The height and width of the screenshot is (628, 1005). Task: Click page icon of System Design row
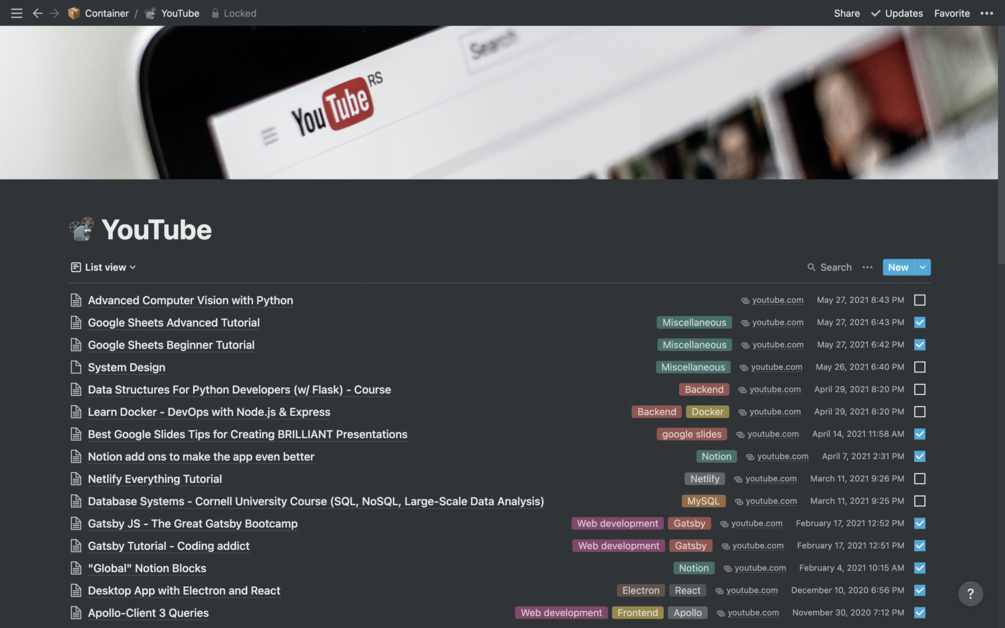76,367
